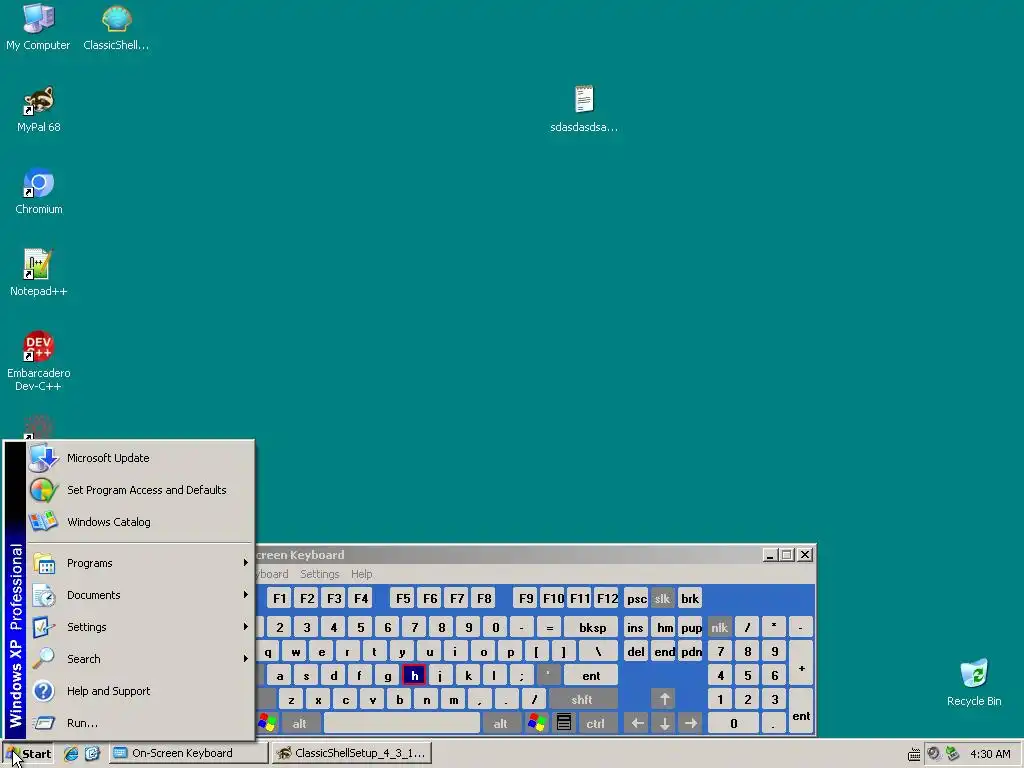Screen dimensions: 1024x768
Task: Click the del key
Action: tap(635, 652)
